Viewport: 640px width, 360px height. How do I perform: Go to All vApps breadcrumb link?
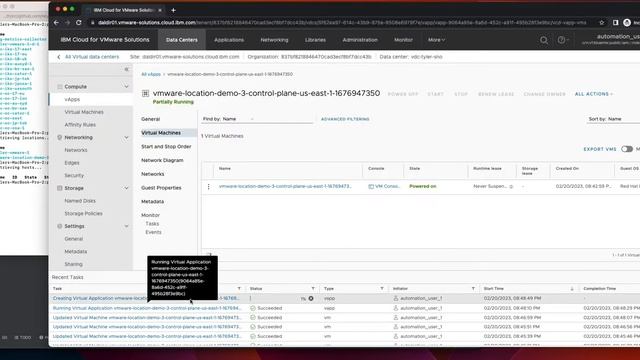pyautogui.click(x=151, y=74)
